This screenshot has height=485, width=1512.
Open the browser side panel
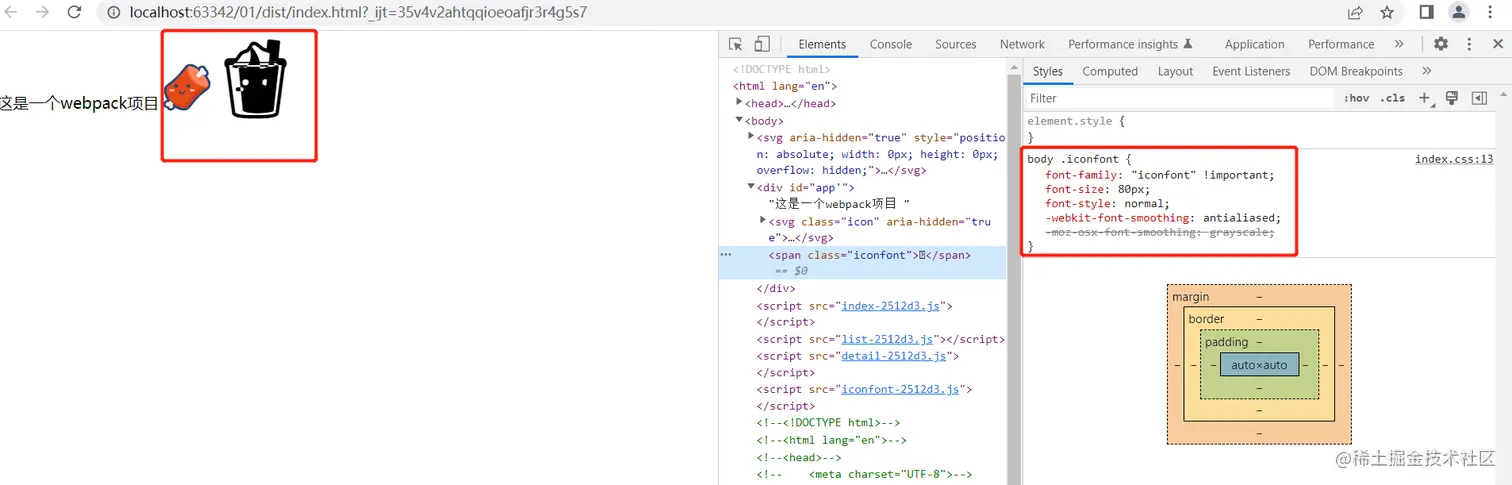click(x=1426, y=12)
